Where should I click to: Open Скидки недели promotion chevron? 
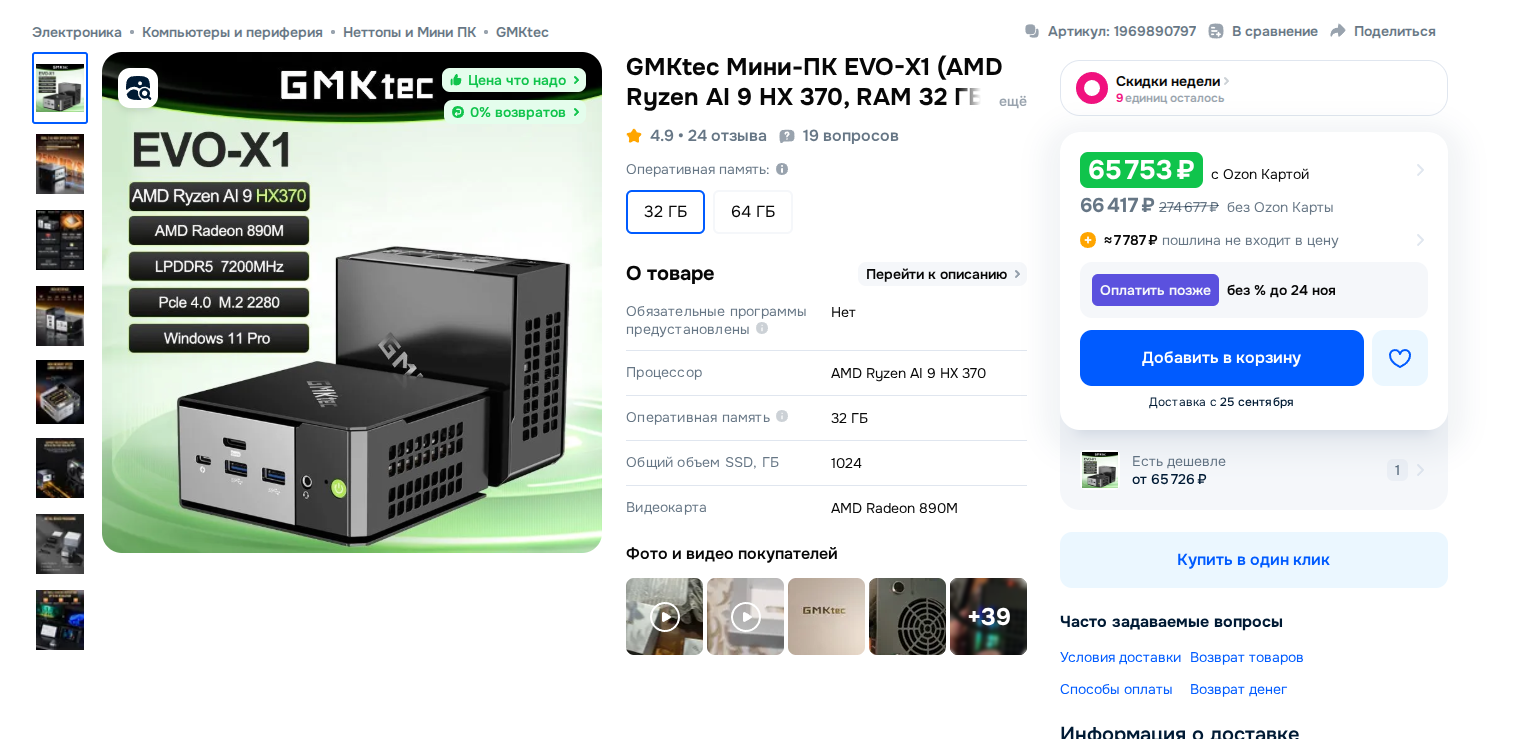click(x=1227, y=81)
